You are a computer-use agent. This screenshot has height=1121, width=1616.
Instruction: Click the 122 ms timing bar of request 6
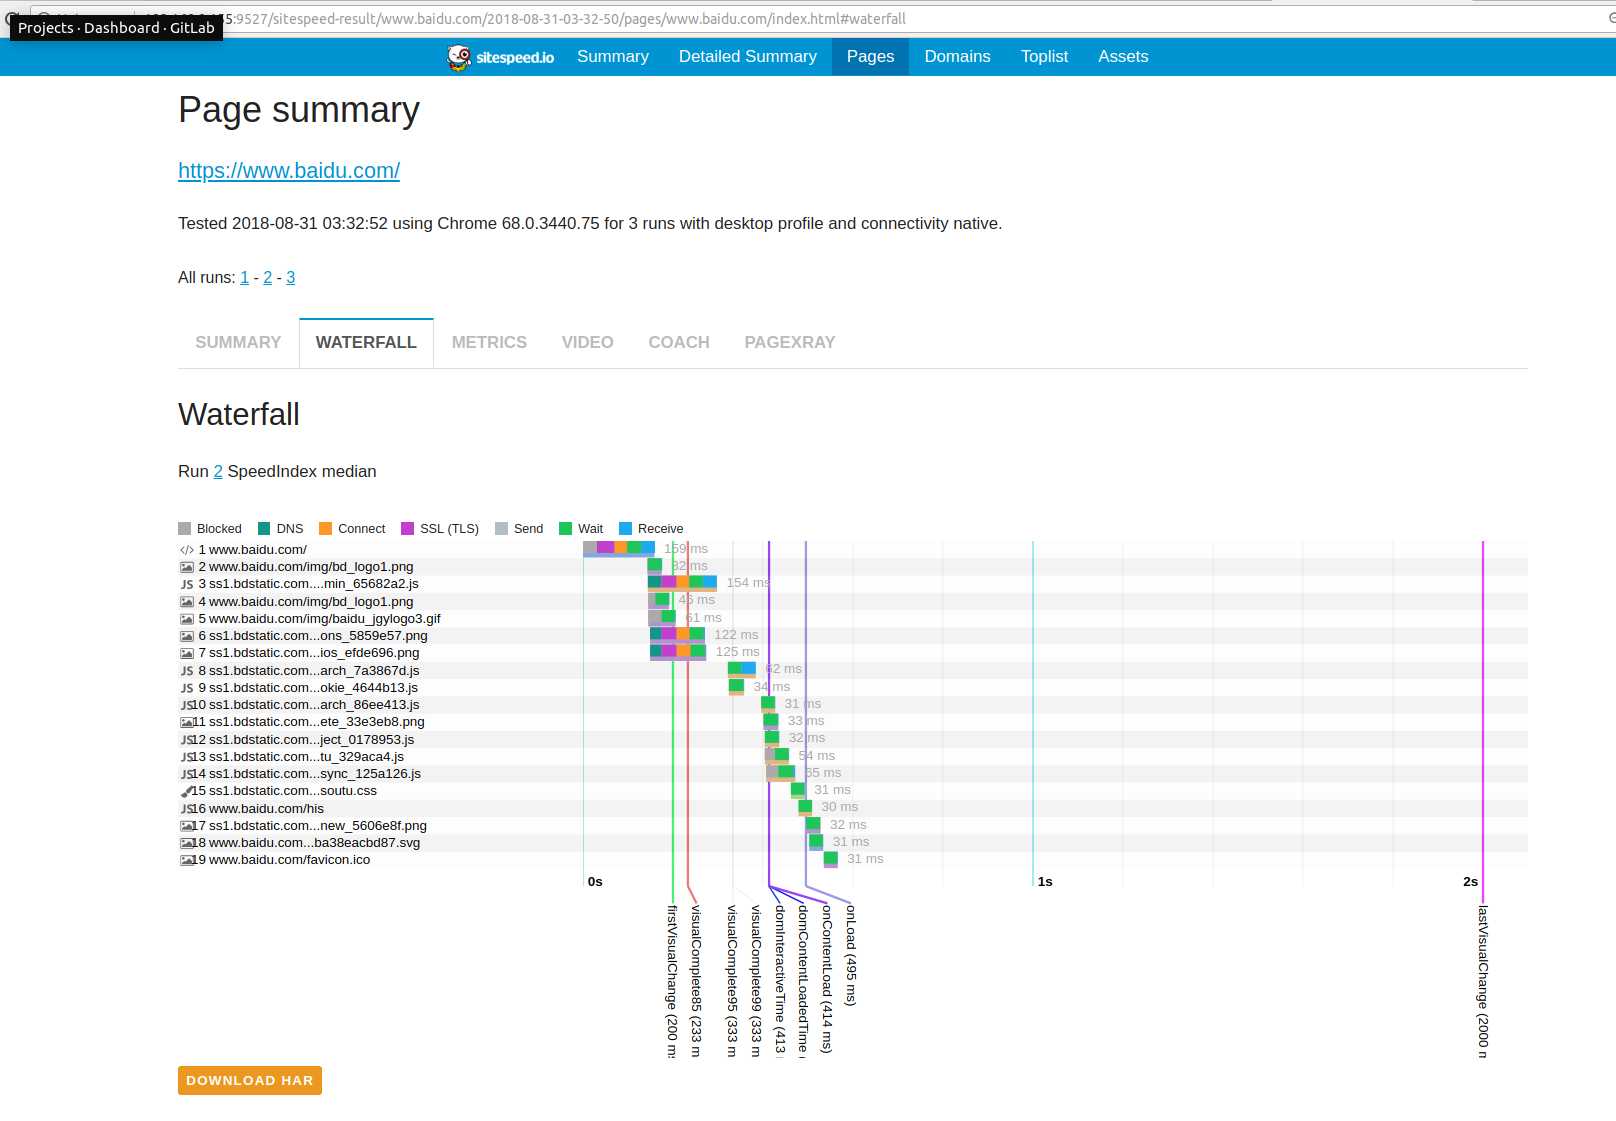coord(677,634)
